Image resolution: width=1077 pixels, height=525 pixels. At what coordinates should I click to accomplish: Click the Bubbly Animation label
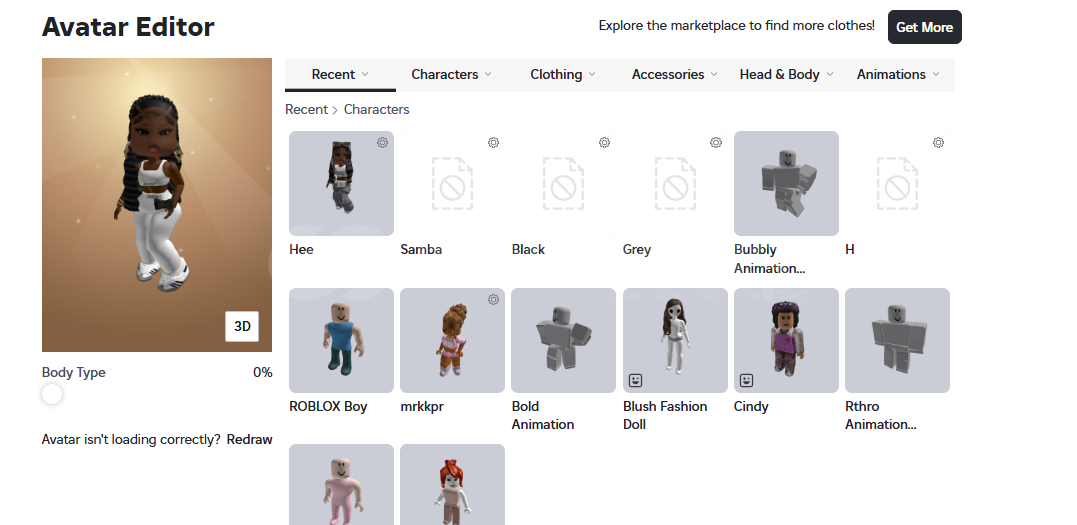pyautogui.click(x=769, y=259)
